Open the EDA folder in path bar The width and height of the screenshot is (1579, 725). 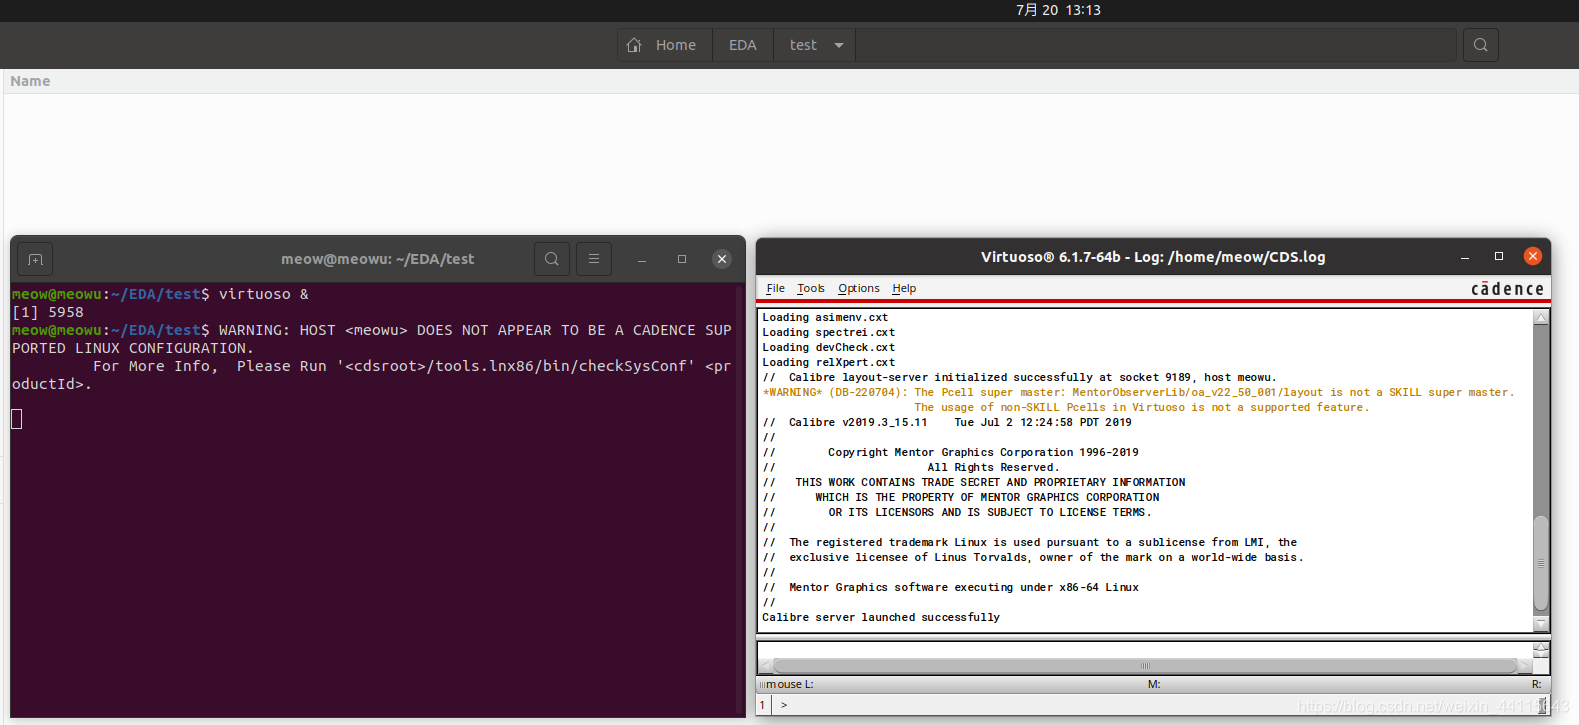pyautogui.click(x=742, y=45)
